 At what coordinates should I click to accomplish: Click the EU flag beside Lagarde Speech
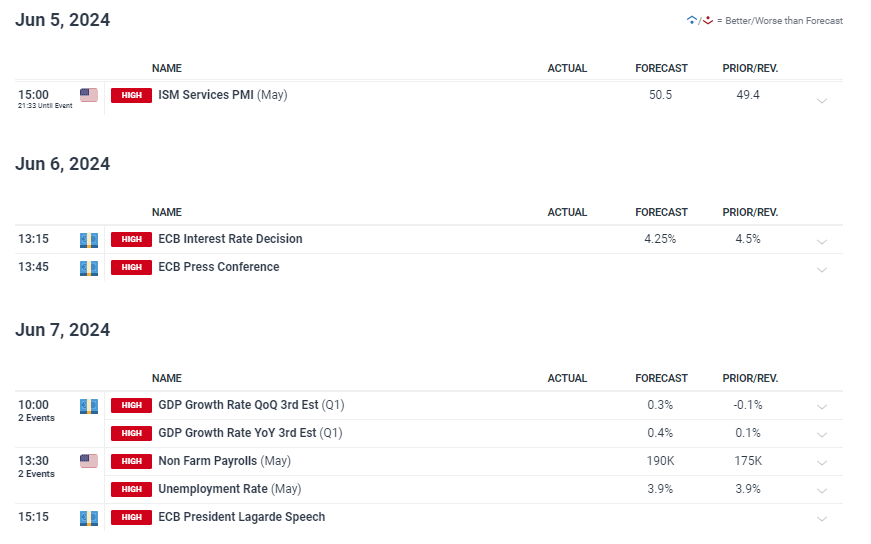click(x=89, y=517)
